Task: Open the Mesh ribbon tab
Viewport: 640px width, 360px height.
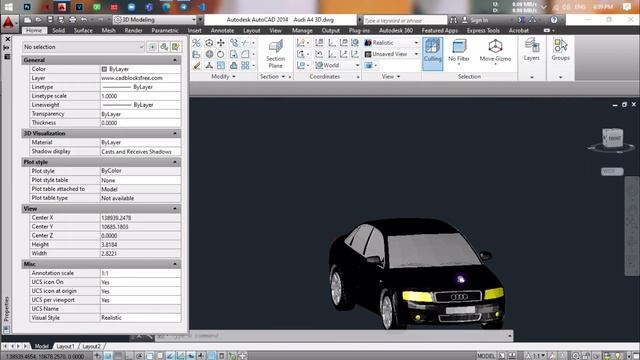Action: point(109,30)
